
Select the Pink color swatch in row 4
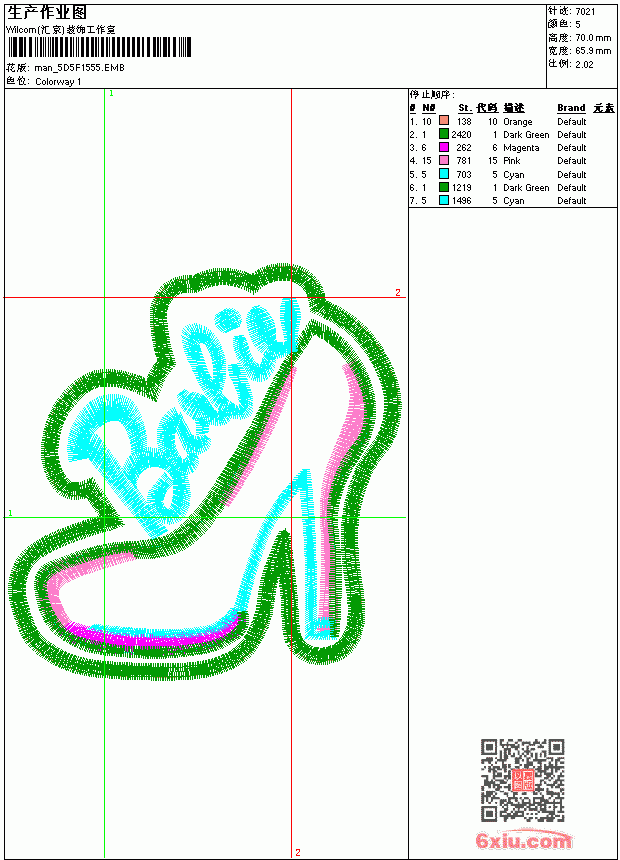coord(444,160)
